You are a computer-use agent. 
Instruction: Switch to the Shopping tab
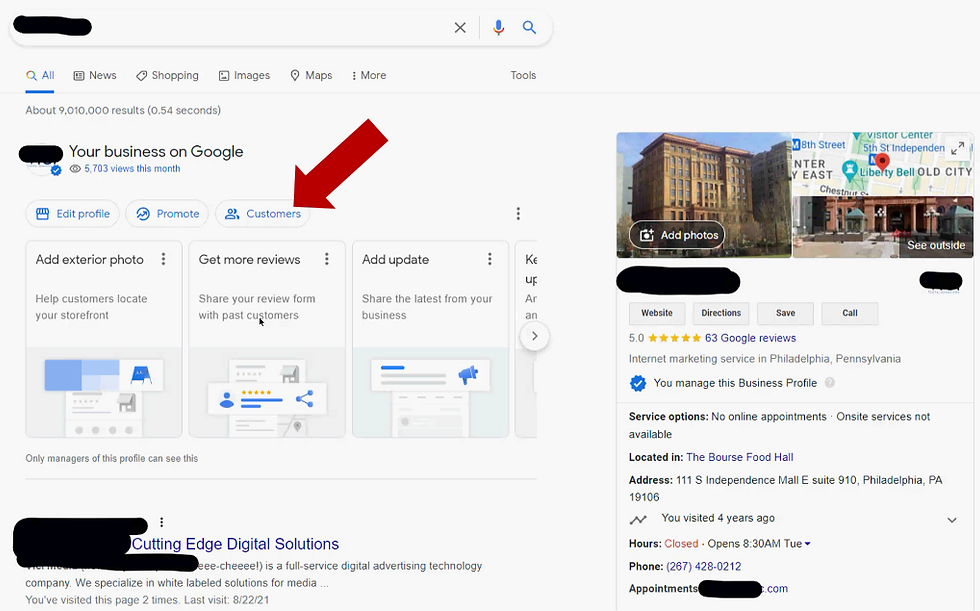pyautogui.click(x=168, y=76)
